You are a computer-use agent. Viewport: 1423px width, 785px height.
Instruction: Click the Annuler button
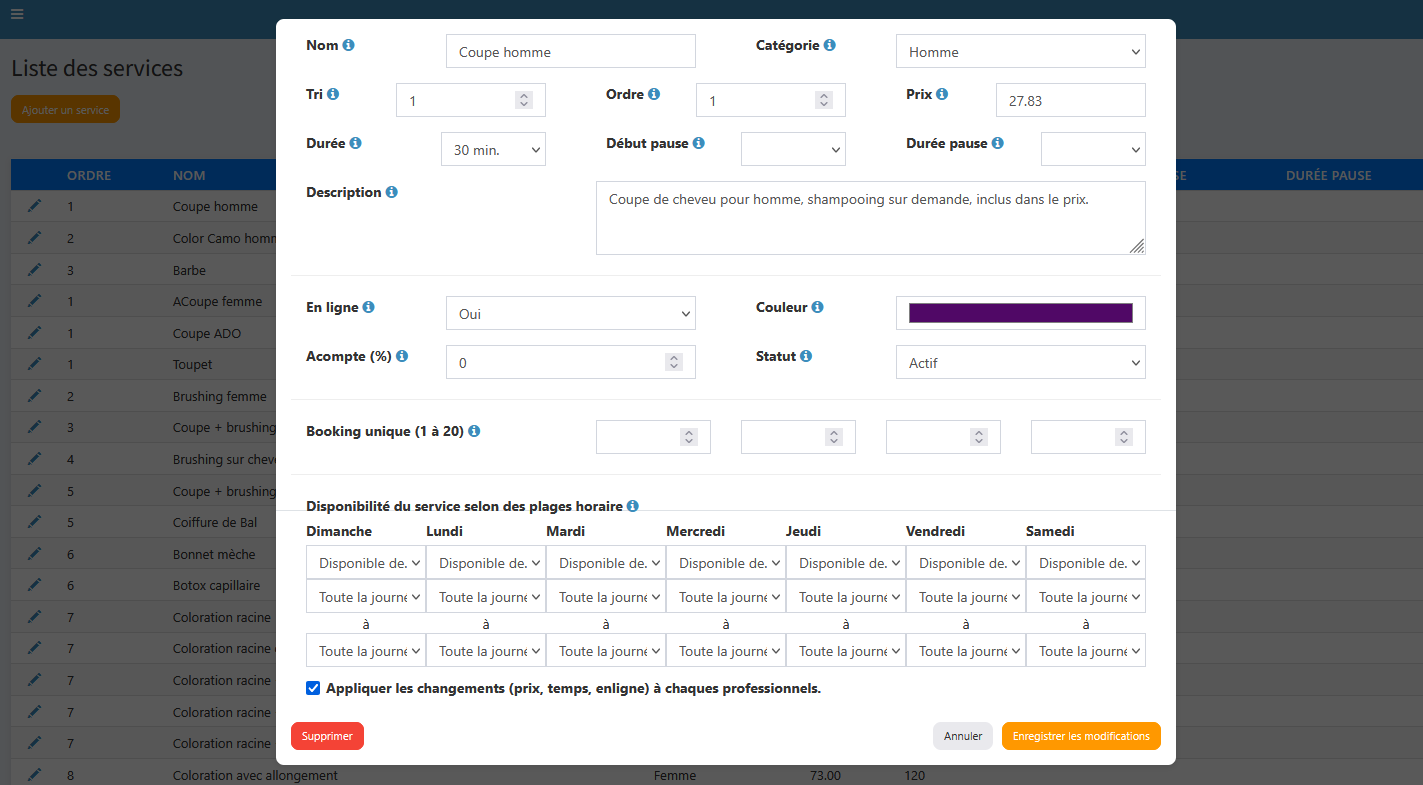point(963,736)
